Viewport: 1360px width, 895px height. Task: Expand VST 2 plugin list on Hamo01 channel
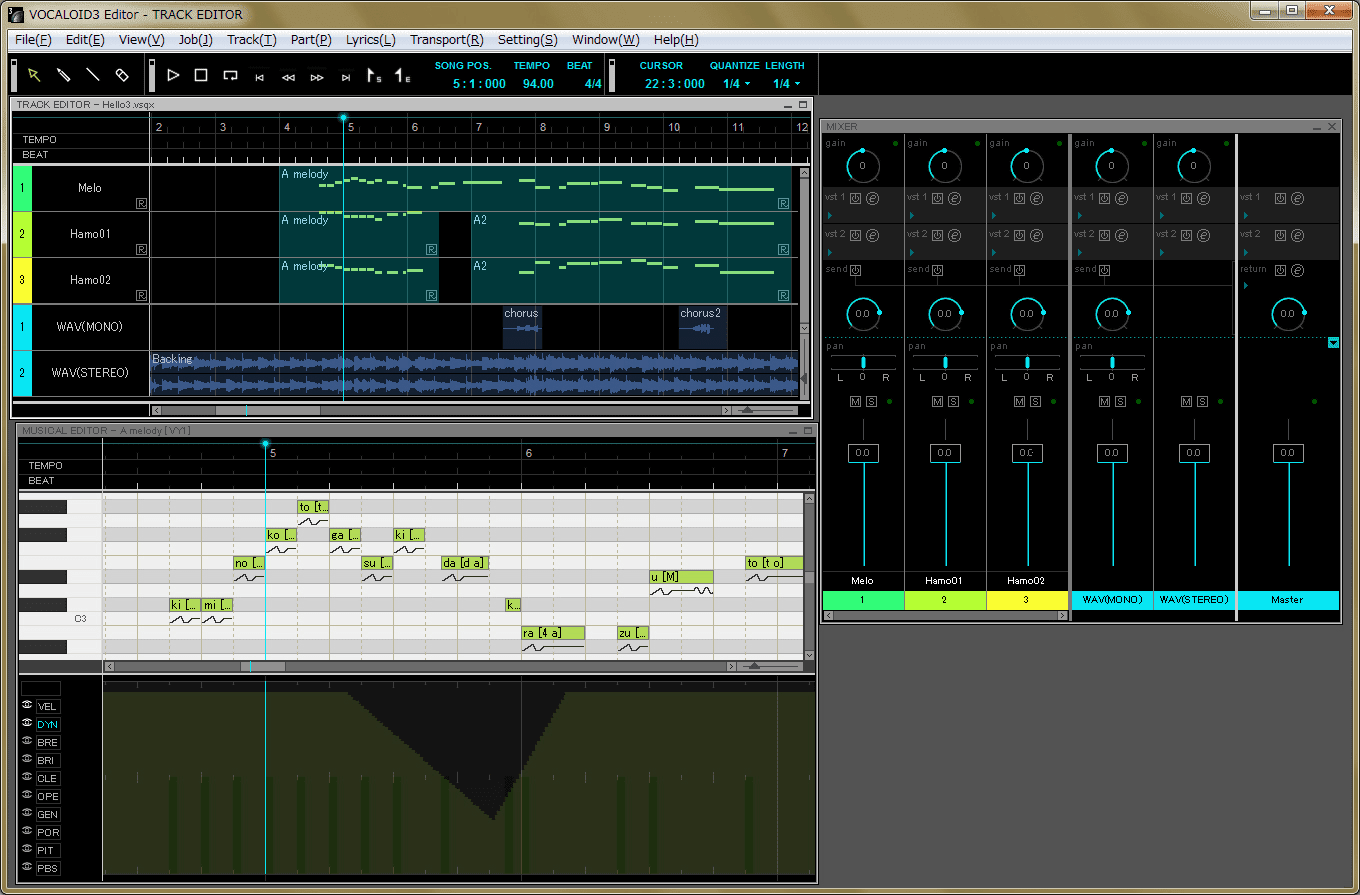911,251
